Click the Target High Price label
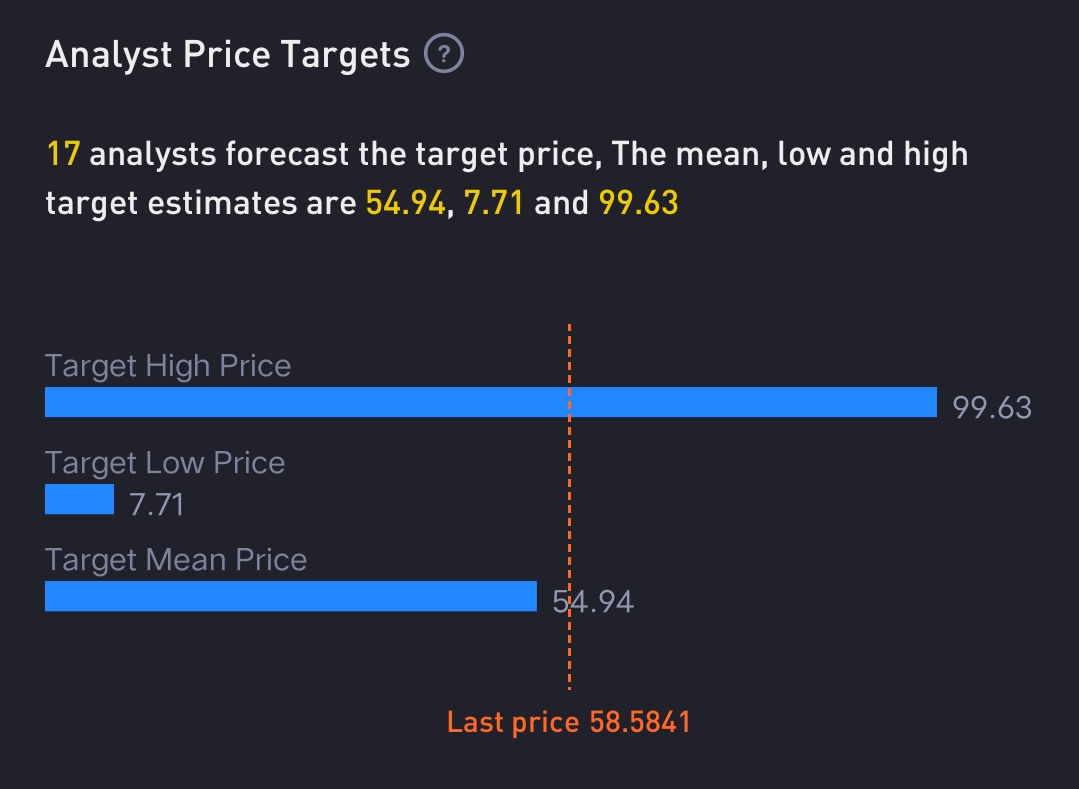This screenshot has height=789, width=1079. coord(168,366)
